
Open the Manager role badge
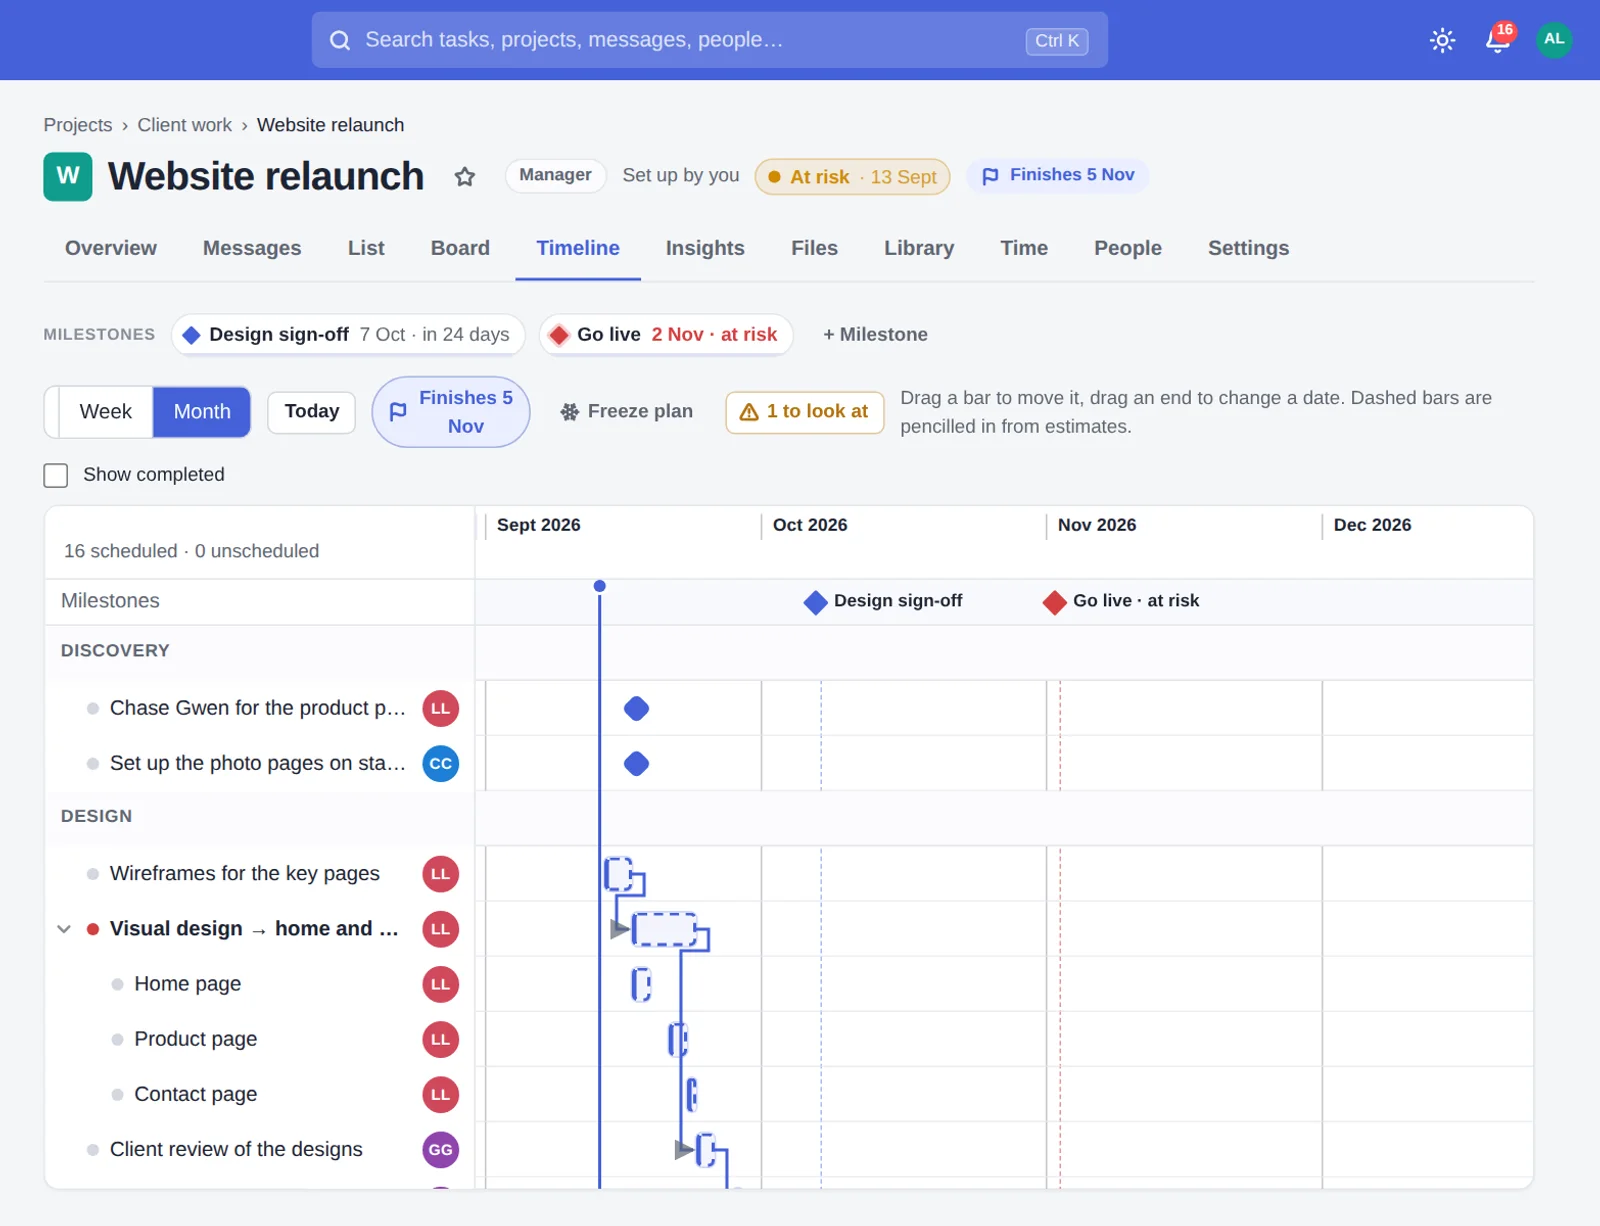[556, 176]
